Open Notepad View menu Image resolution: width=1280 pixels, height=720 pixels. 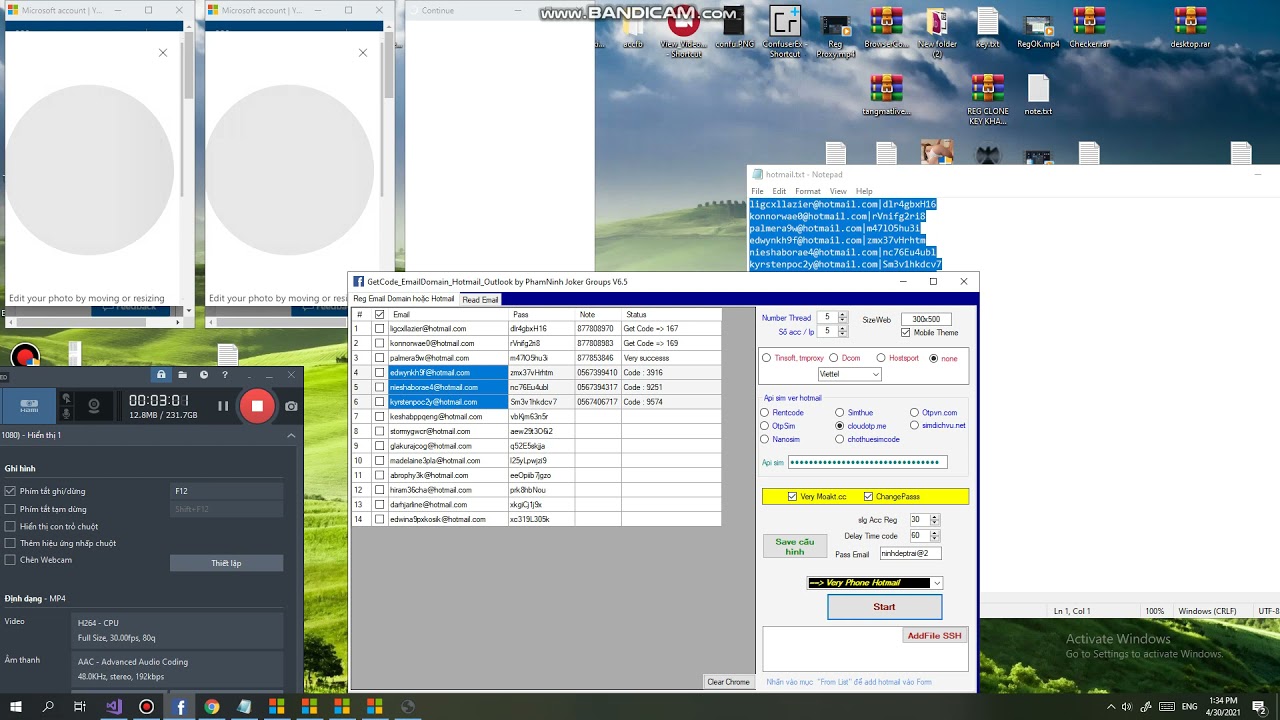coord(838,191)
